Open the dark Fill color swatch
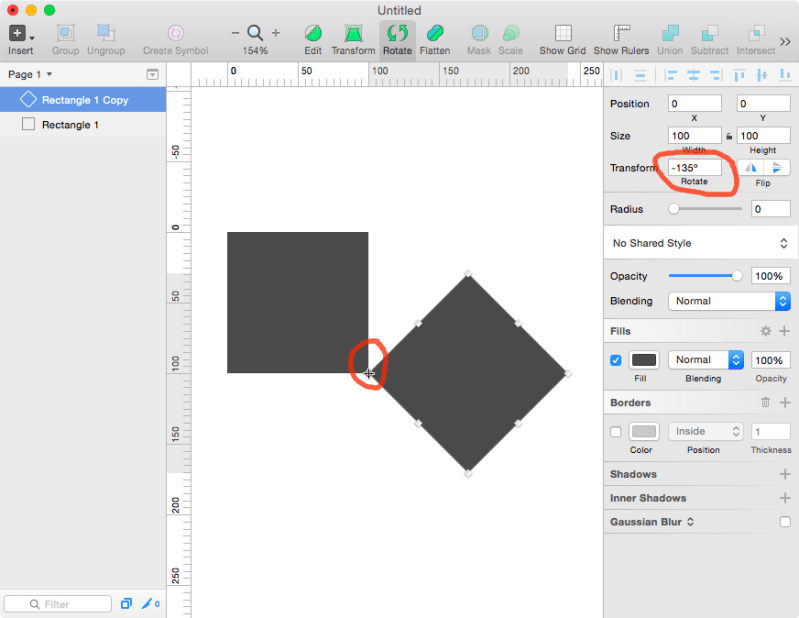799x618 pixels. click(x=644, y=360)
